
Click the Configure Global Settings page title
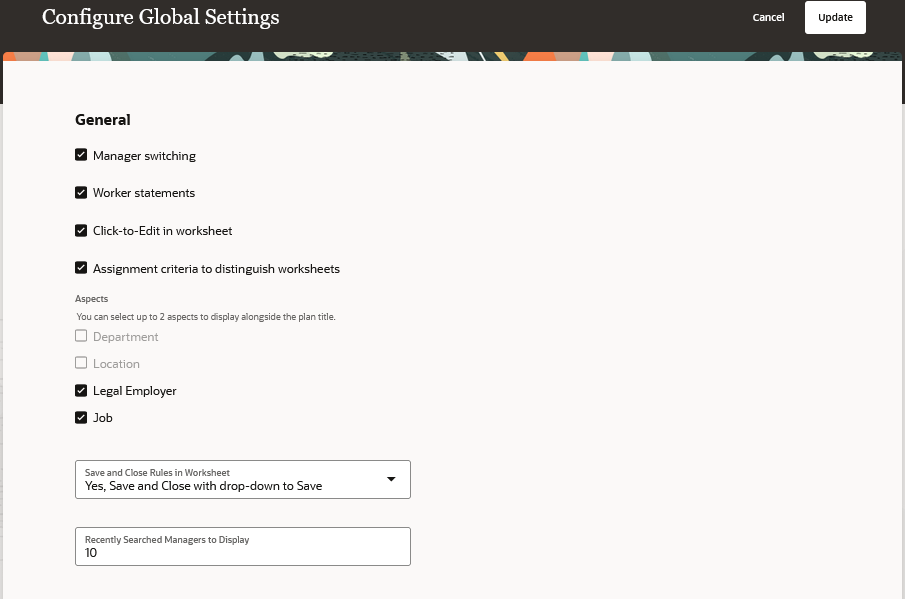(x=160, y=17)
